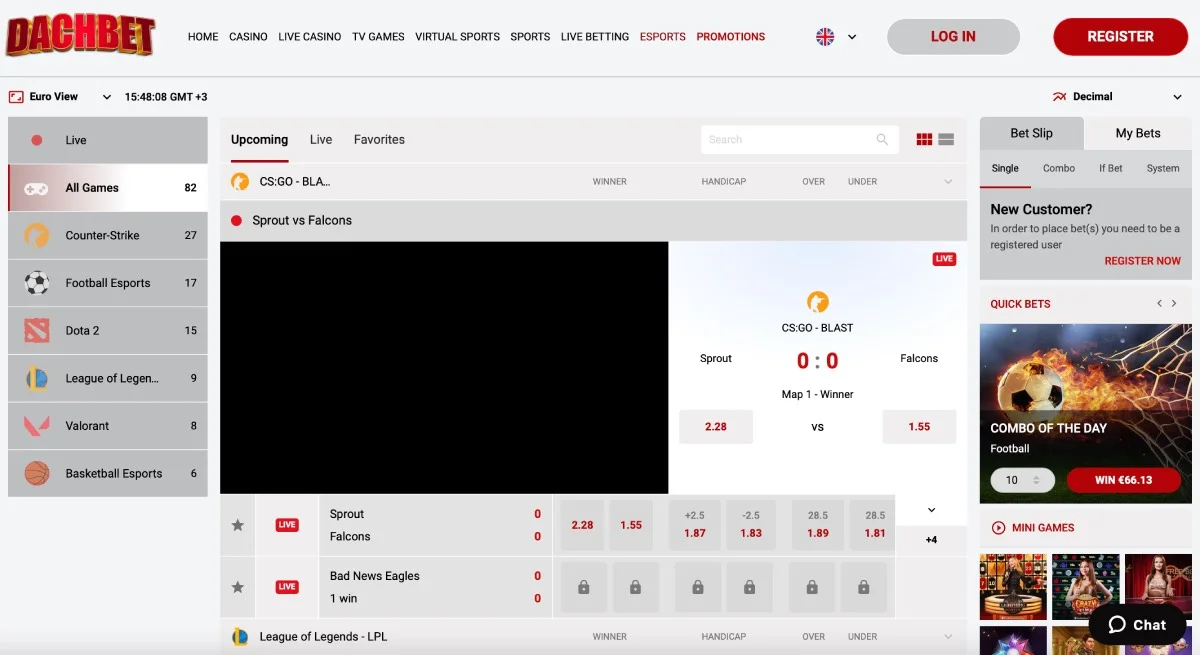Bet on Falcons at 1.55 in Map 1 - Winner card
The image size is (1200, 655).
[x=919, y=426]
